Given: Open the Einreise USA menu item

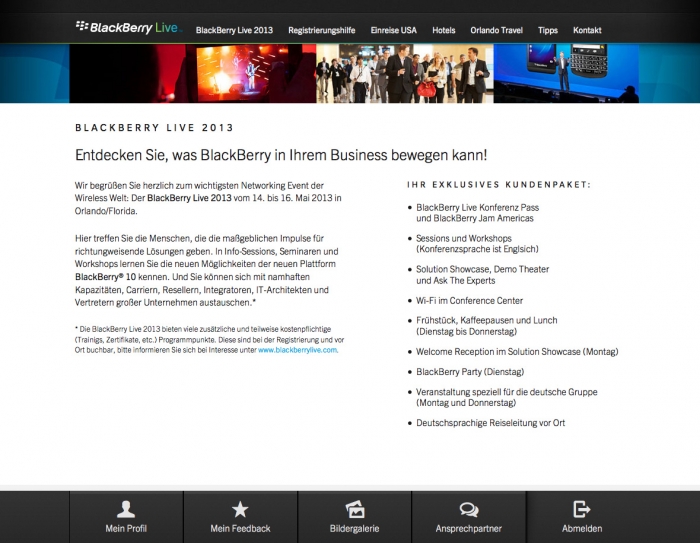Looking at the screenshot, I should pyautogui.click(x=393, y=30).
